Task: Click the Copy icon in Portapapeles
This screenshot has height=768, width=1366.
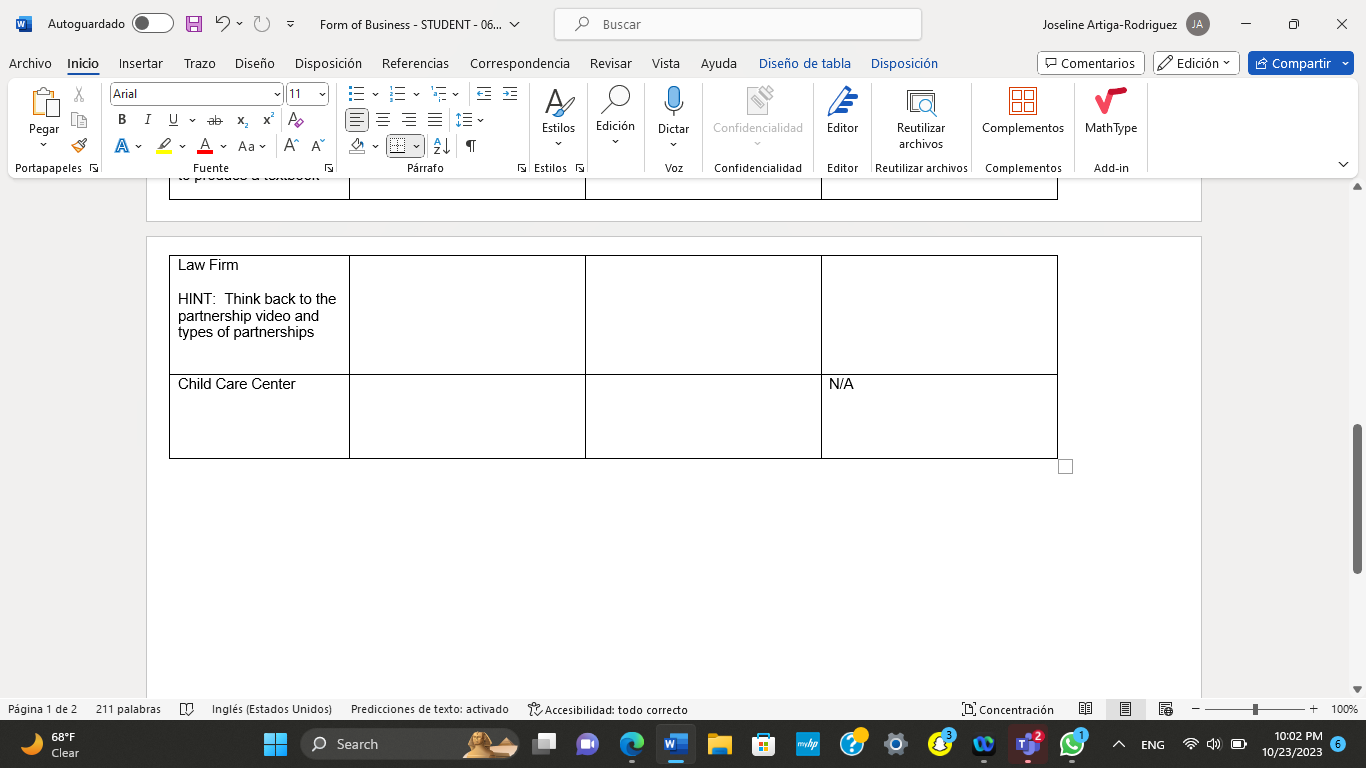Action: pyautogui.click(x=79, y=120)
